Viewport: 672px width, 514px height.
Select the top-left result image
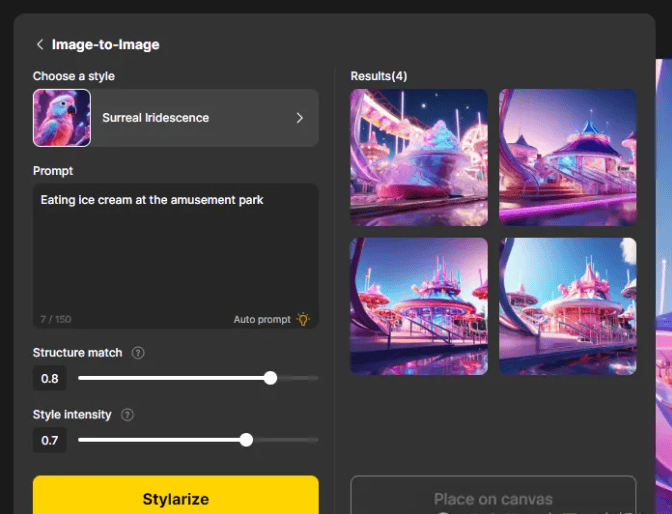419,158
